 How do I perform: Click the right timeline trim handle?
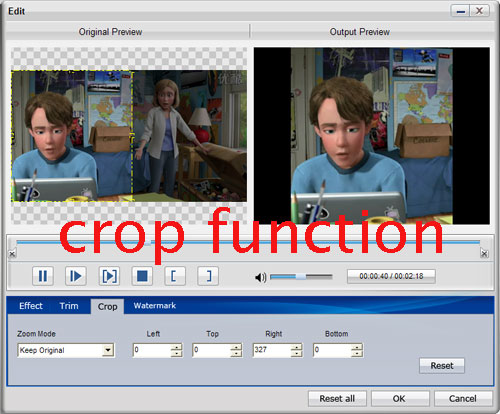point(484,254)
